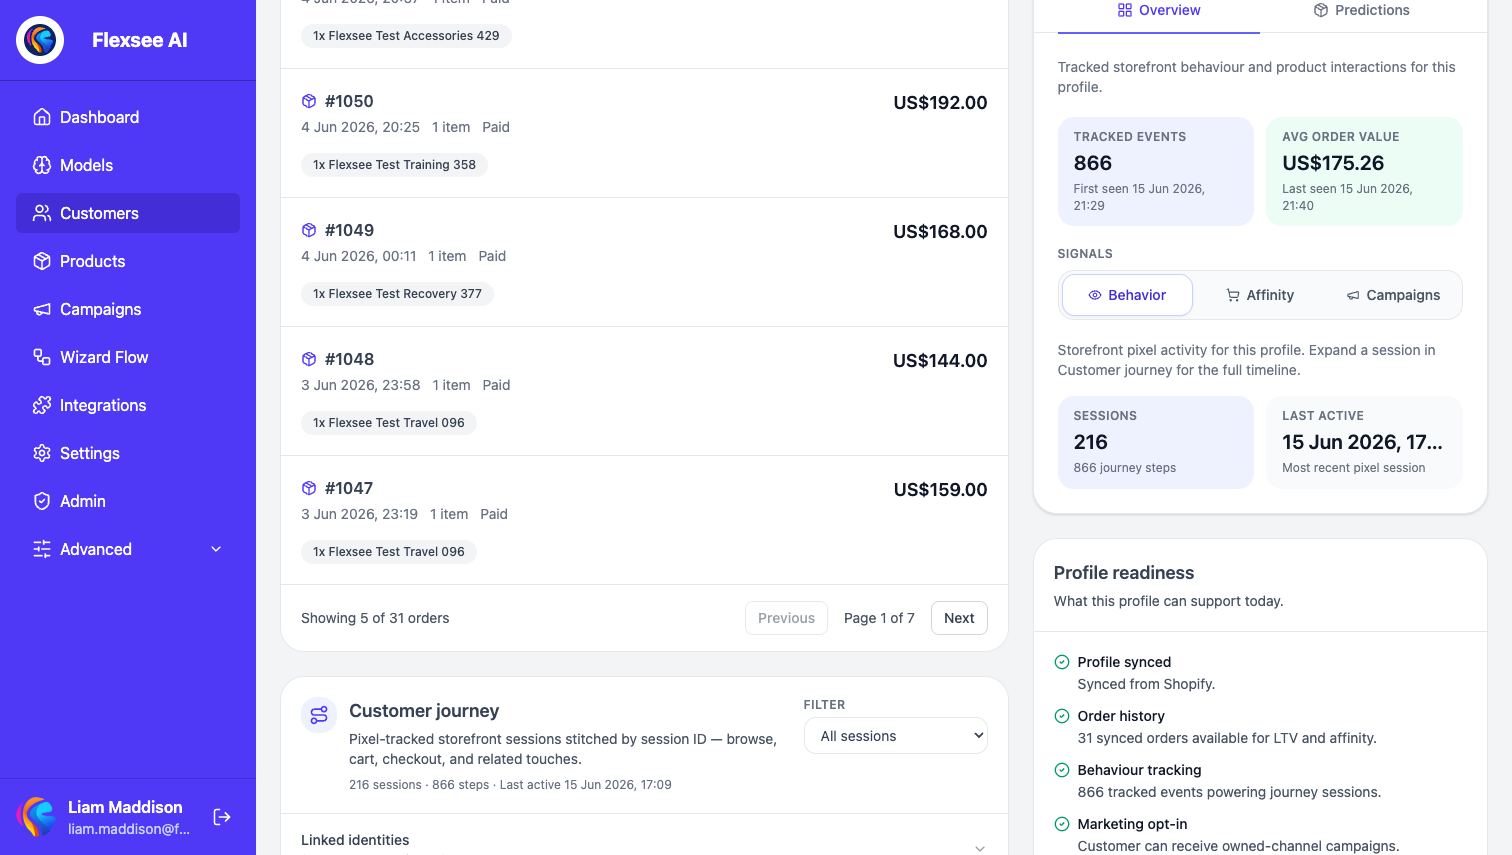Expand the Advanced section chevron
The width and height of the screenshot is (1512, 855).
(216, 549)
